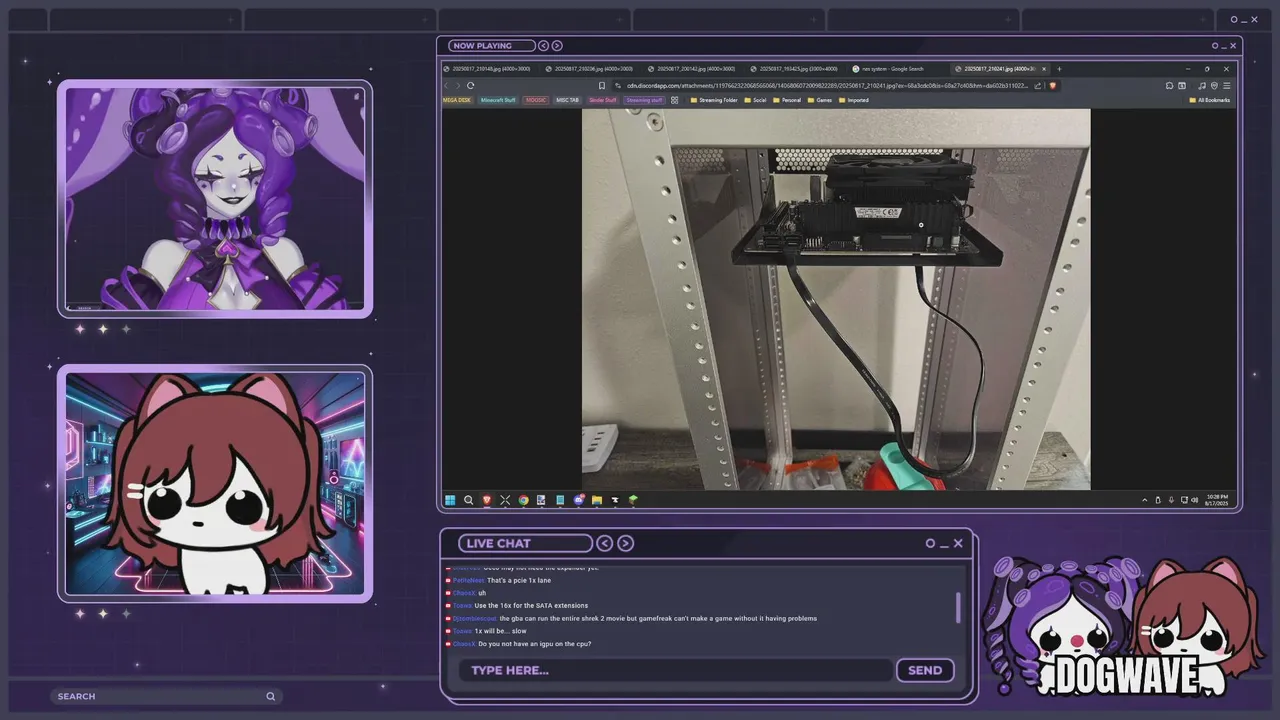Click chat message about igpu on the cpu
The width and height of the screenshot is (1280, 720).
(x=534, y=644)
